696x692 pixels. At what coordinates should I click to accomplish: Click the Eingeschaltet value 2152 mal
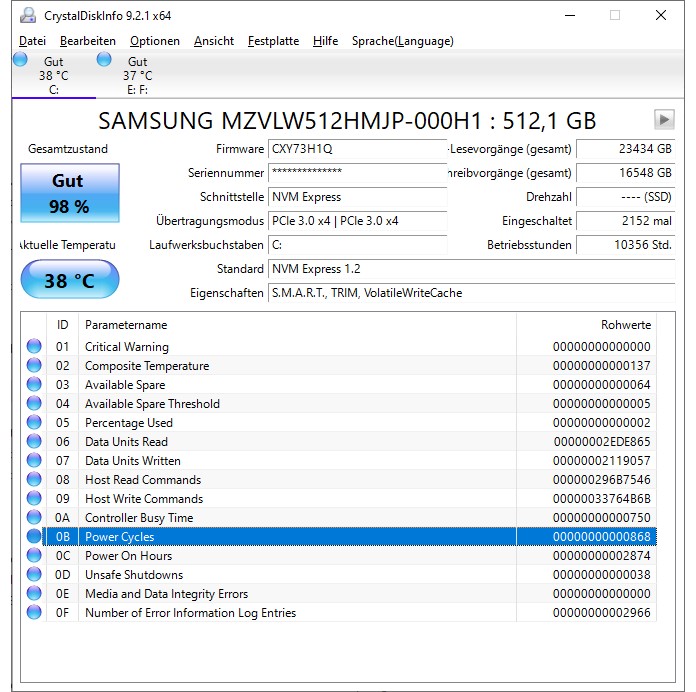(x=625, y=221)
